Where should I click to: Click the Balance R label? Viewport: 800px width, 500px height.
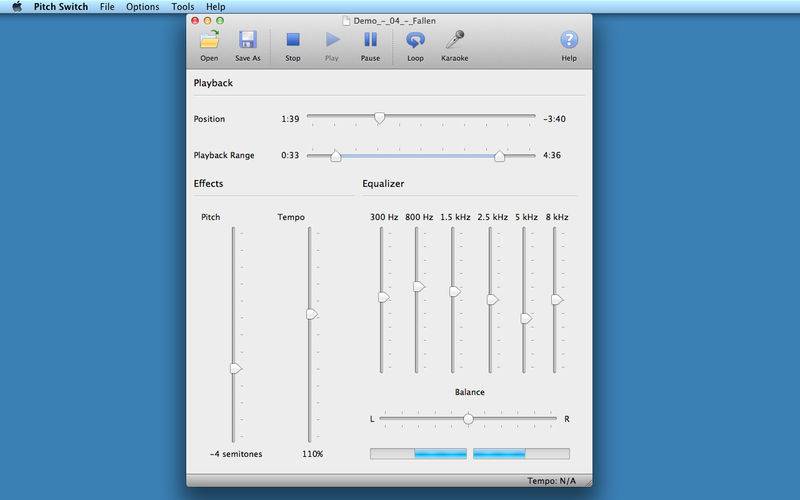567,419
